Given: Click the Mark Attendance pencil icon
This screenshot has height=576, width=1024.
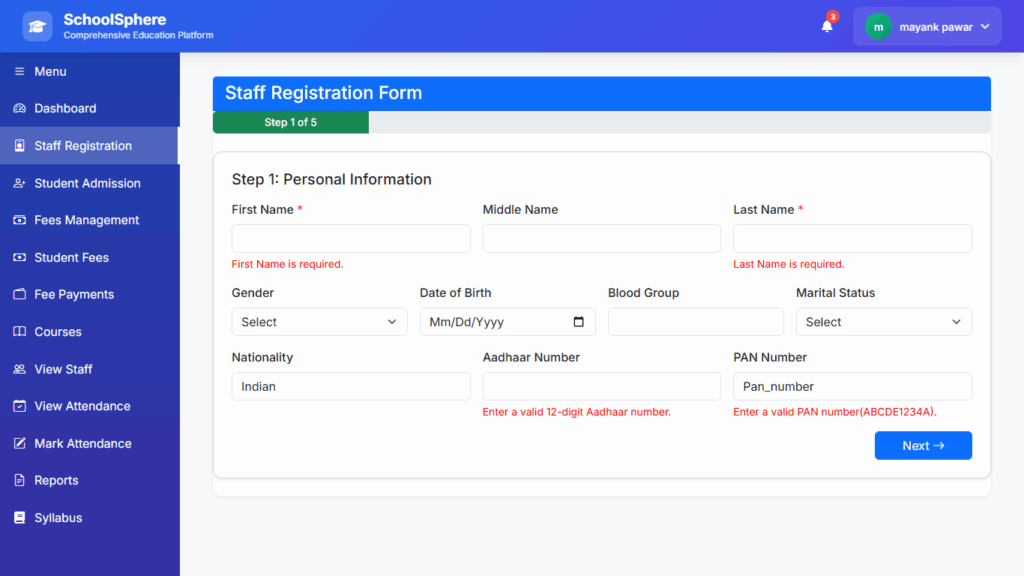Looking at the screenshot, I should coord(19,444).
